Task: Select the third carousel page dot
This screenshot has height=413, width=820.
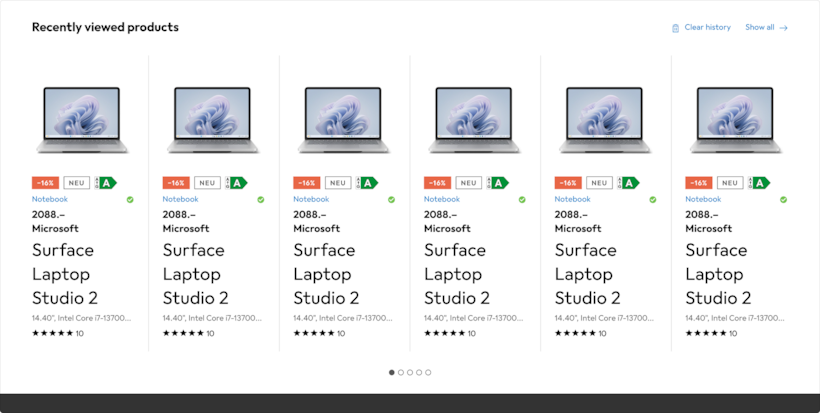Action: click(x=410, y=372)
